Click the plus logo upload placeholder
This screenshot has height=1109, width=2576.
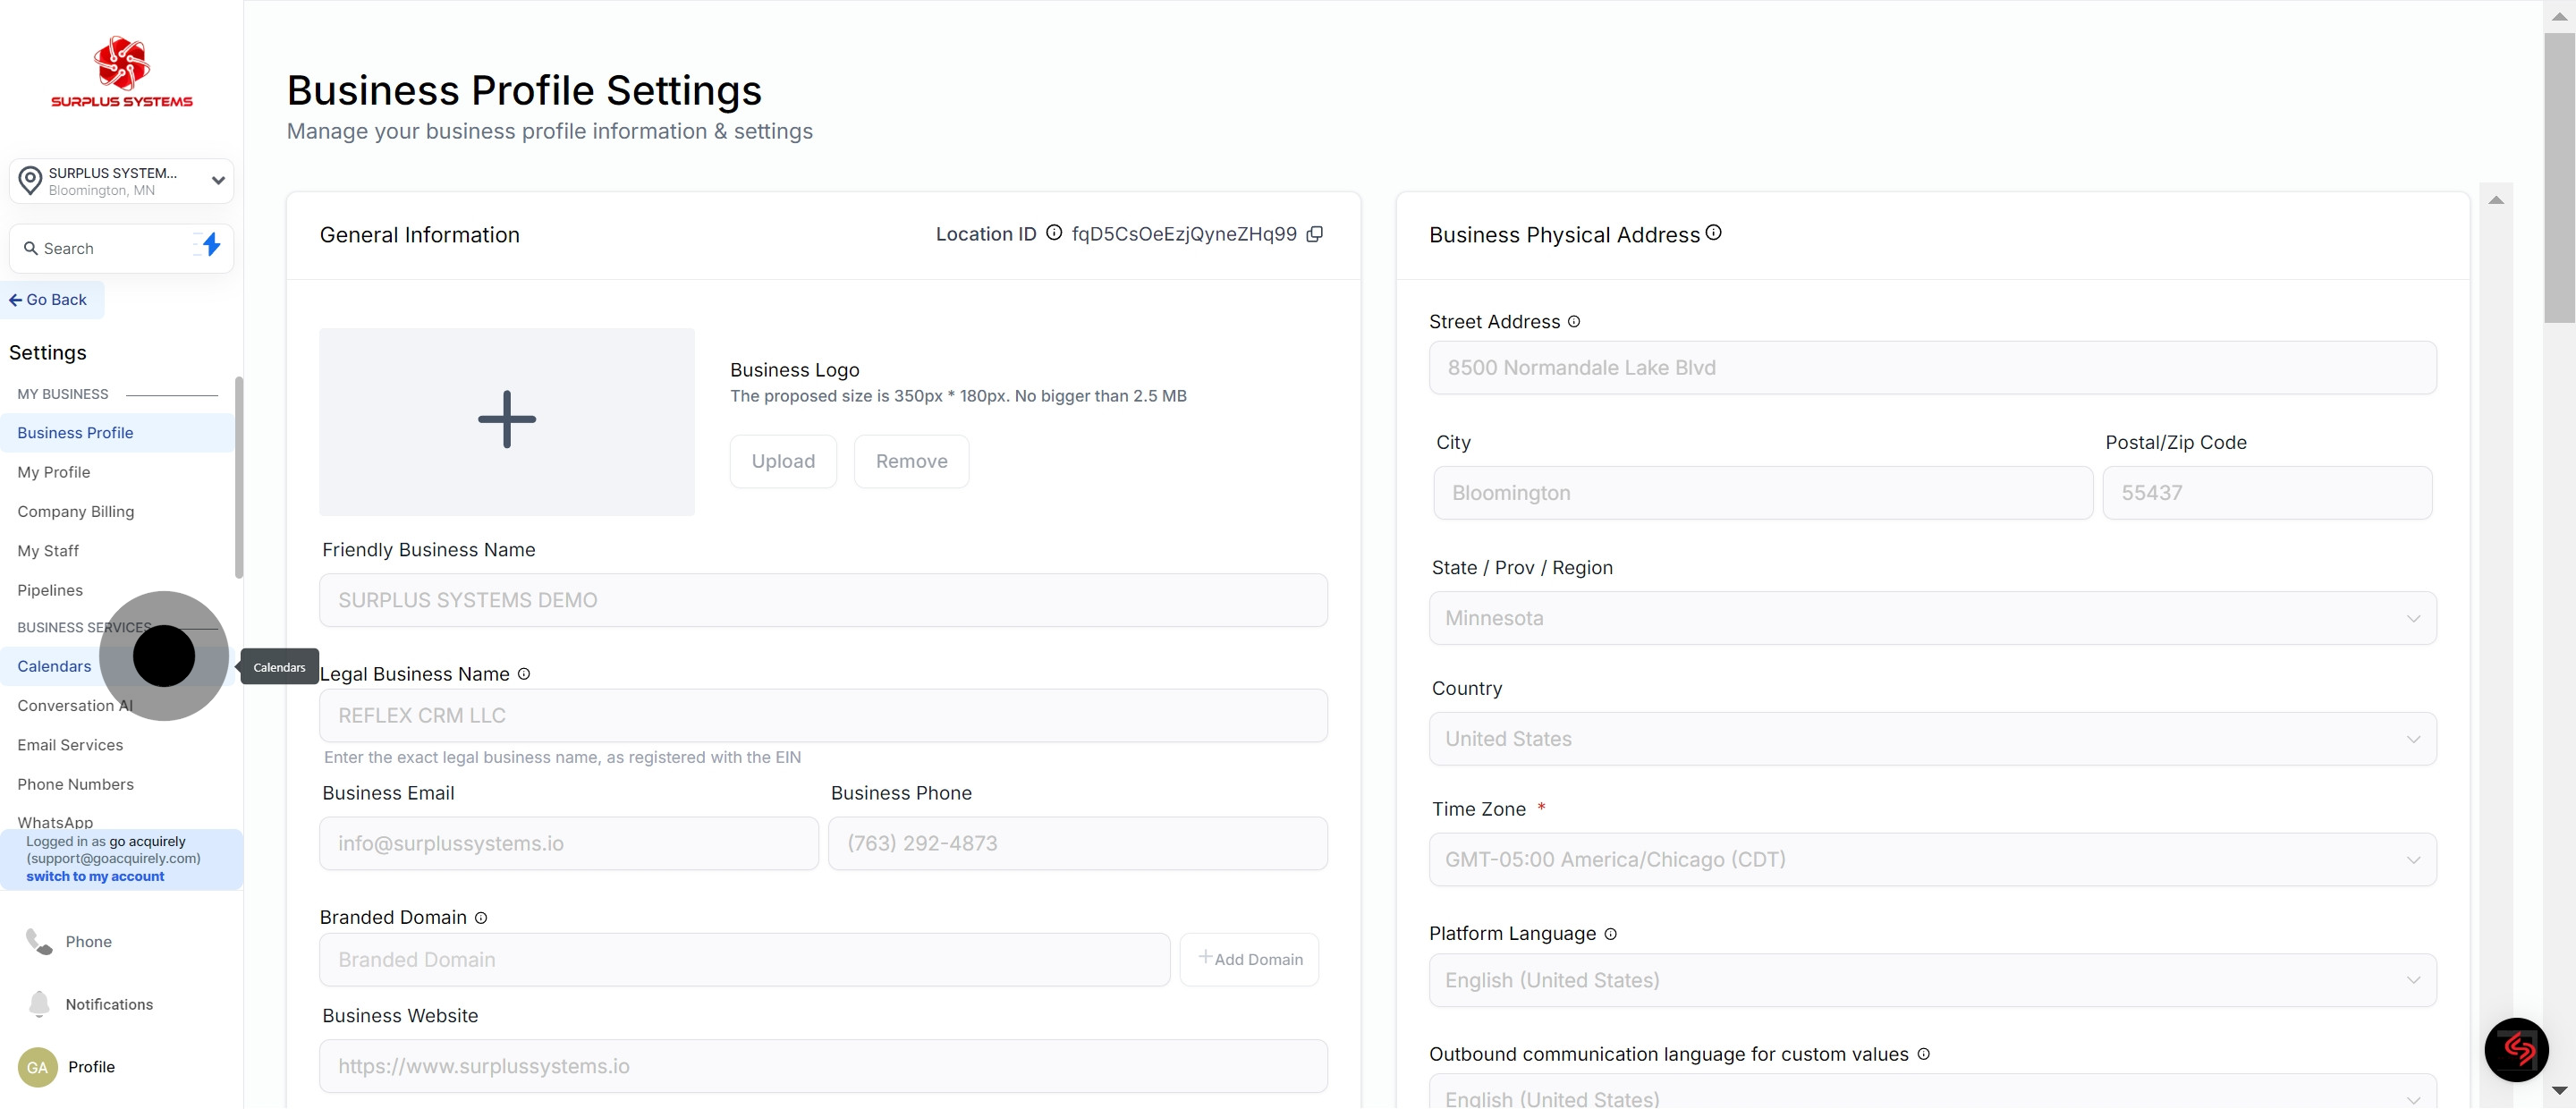pyautogui.click(x=507, y=420)
